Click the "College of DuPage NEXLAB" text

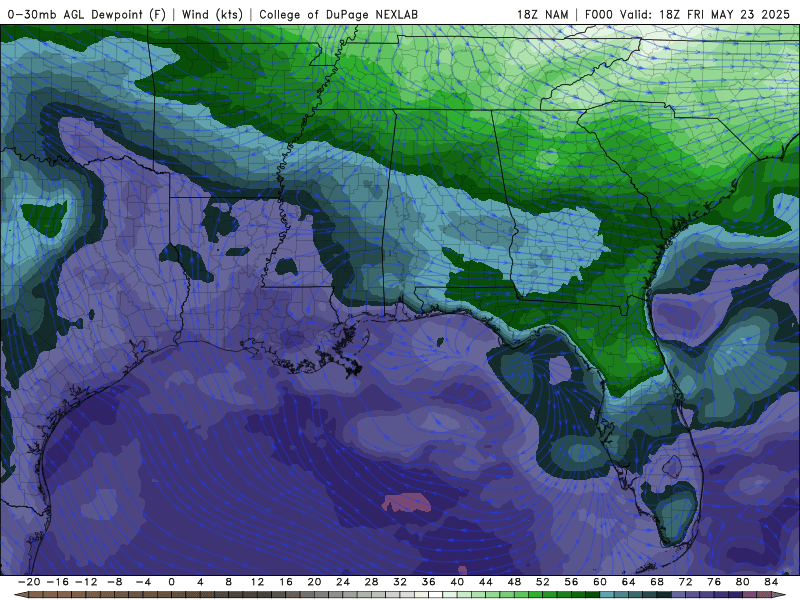(x=338, y=14)
